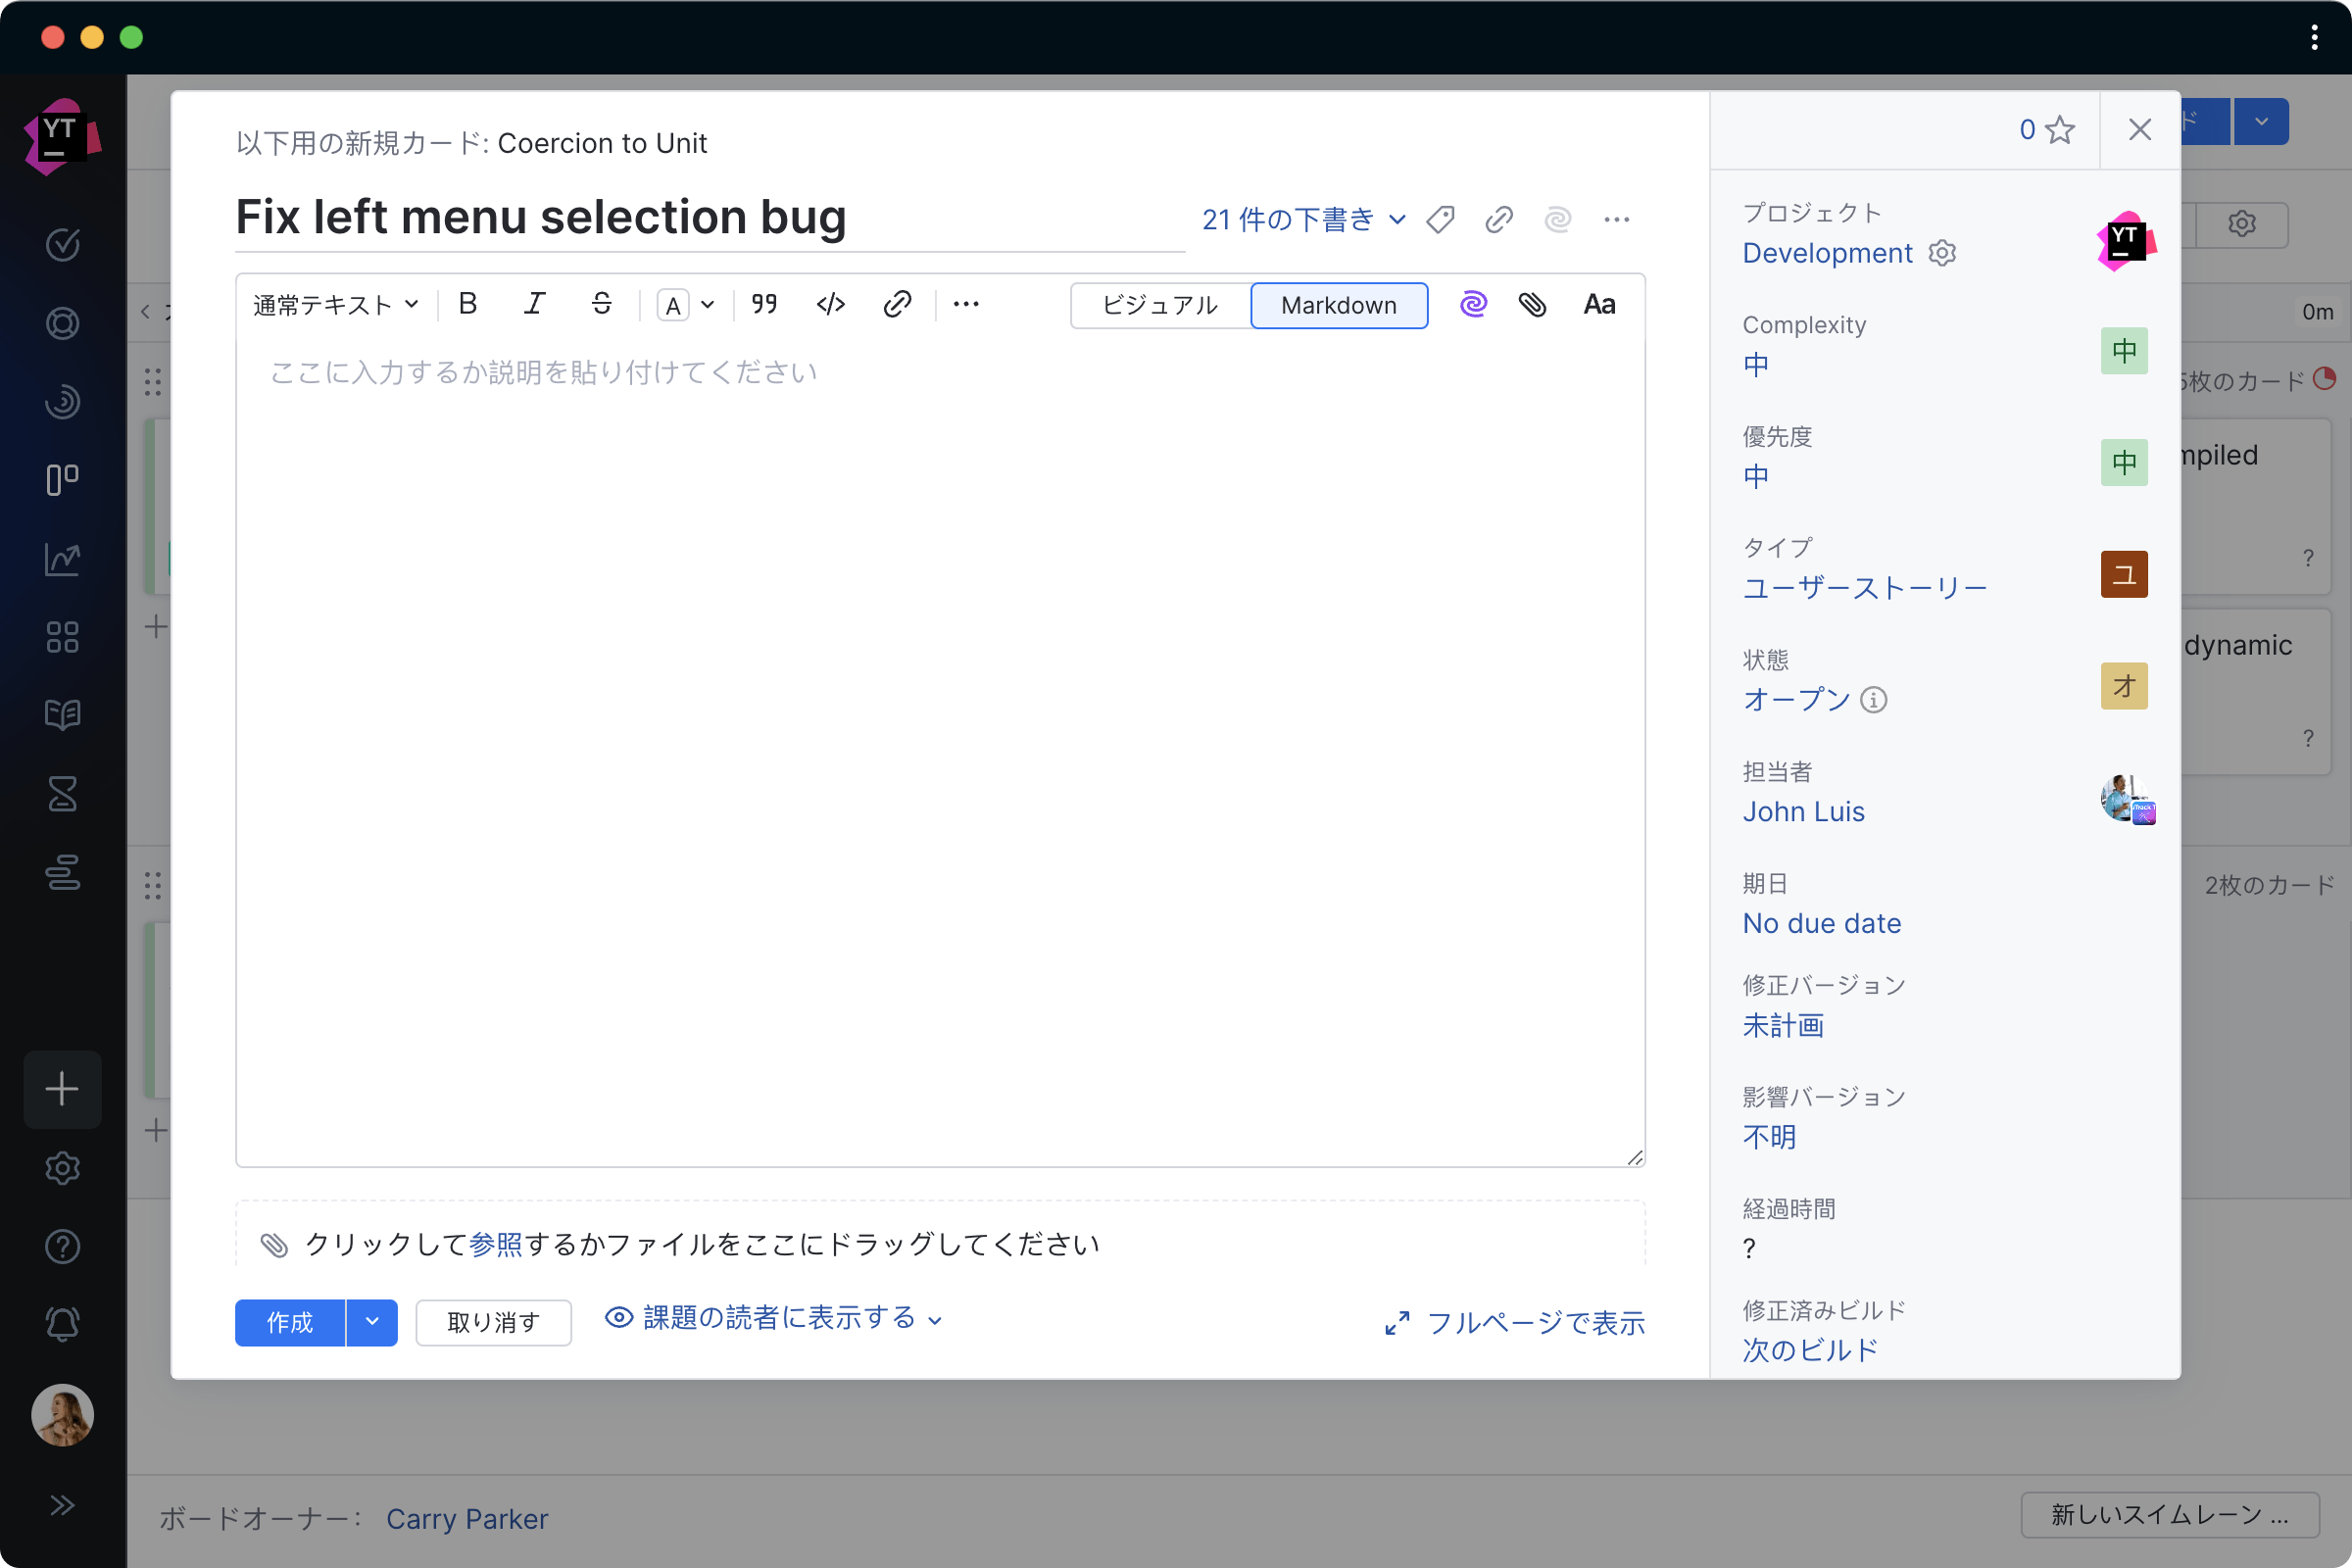
Task: Open the 通常テキスト text style dropdown
Action: [335, 304]
